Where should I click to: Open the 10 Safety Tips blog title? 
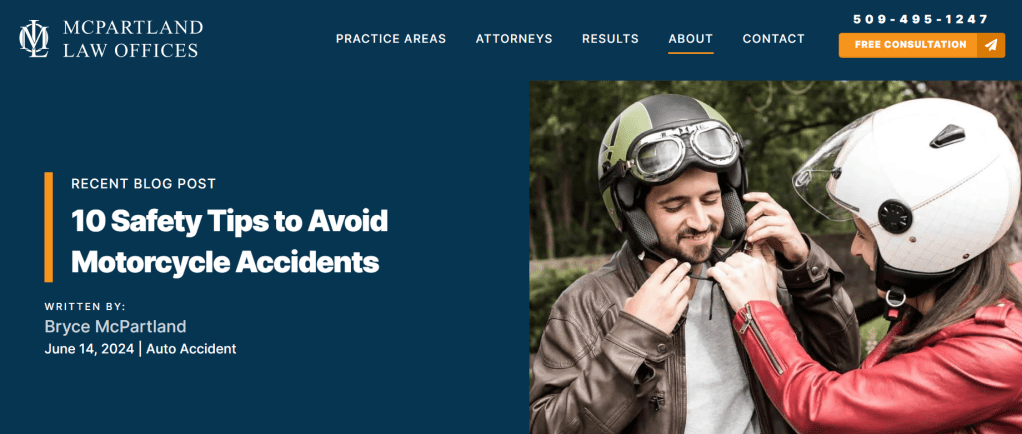229,241
